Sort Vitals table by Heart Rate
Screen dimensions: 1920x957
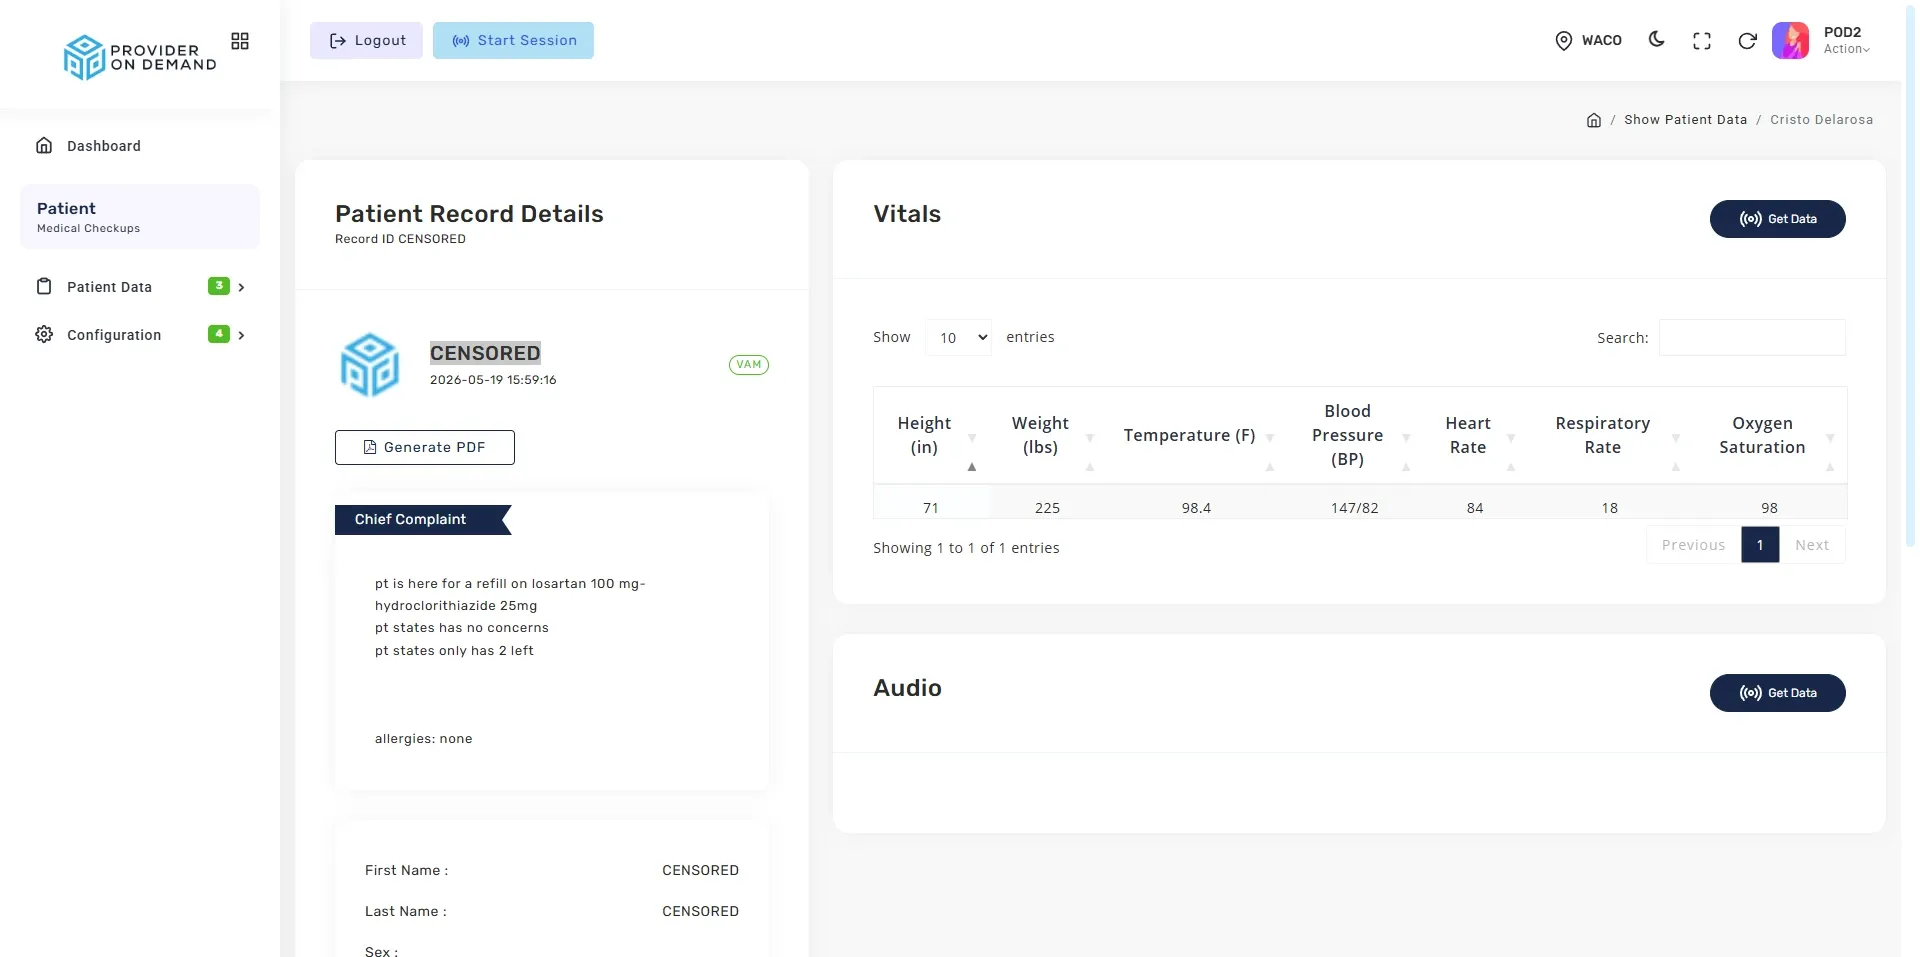tap(1474, 436)
